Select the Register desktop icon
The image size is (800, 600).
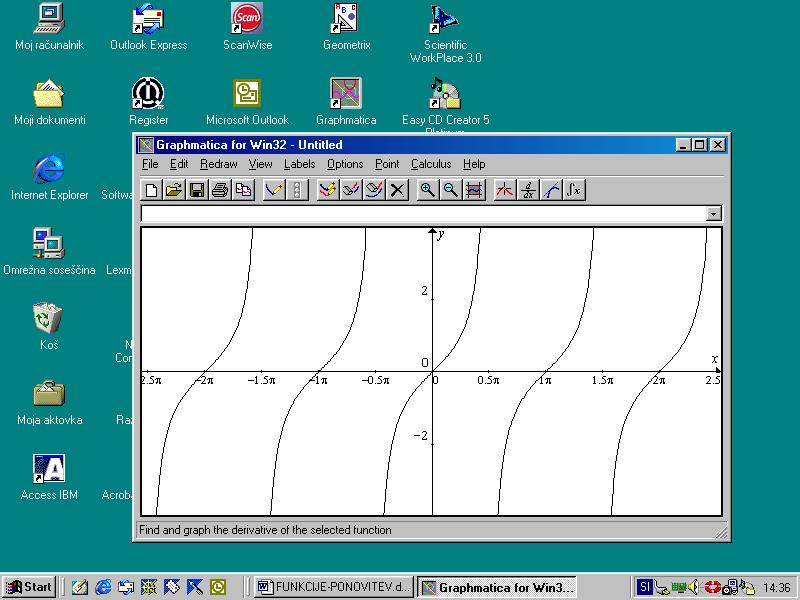coord(148,102)
